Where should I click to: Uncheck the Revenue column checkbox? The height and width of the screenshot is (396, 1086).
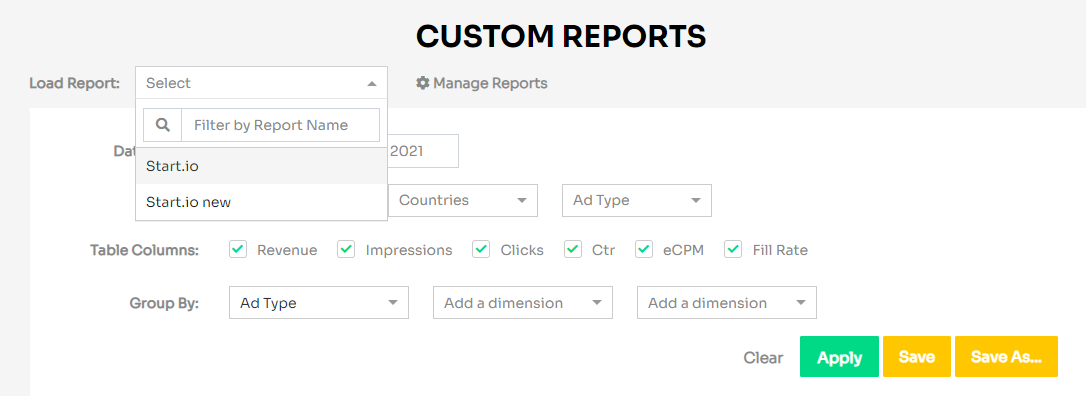[238, 249]
